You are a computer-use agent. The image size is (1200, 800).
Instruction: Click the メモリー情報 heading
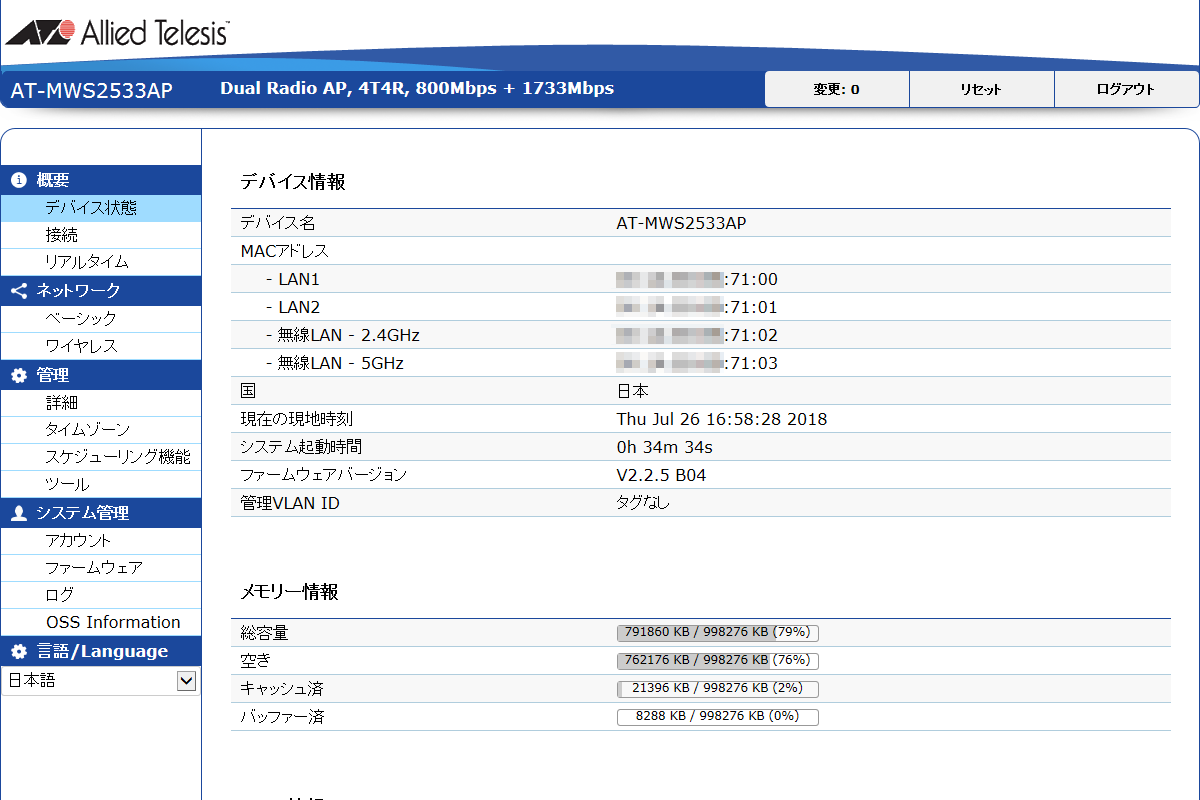[x=290, y=593]
